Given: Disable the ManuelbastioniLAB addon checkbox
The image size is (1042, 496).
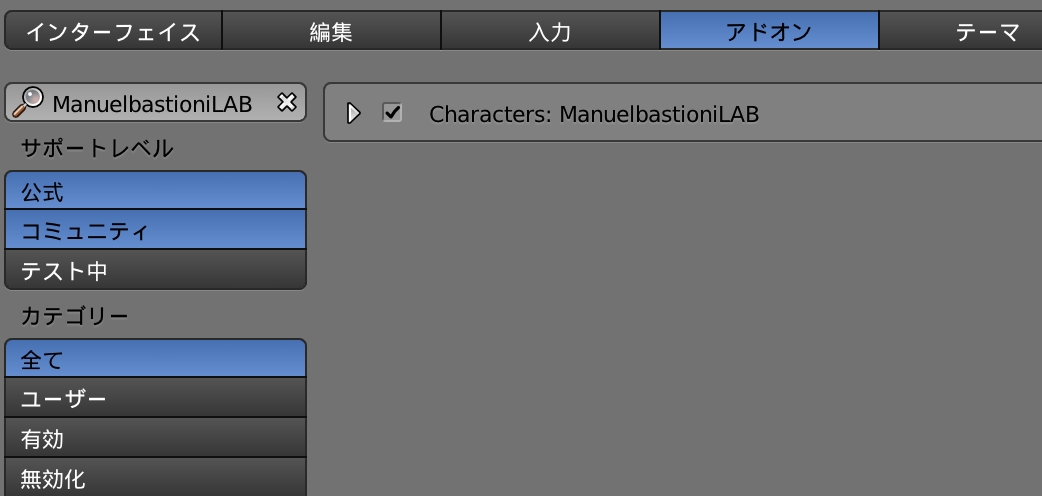Looking at the screenshot, I should tap(392, 112).
